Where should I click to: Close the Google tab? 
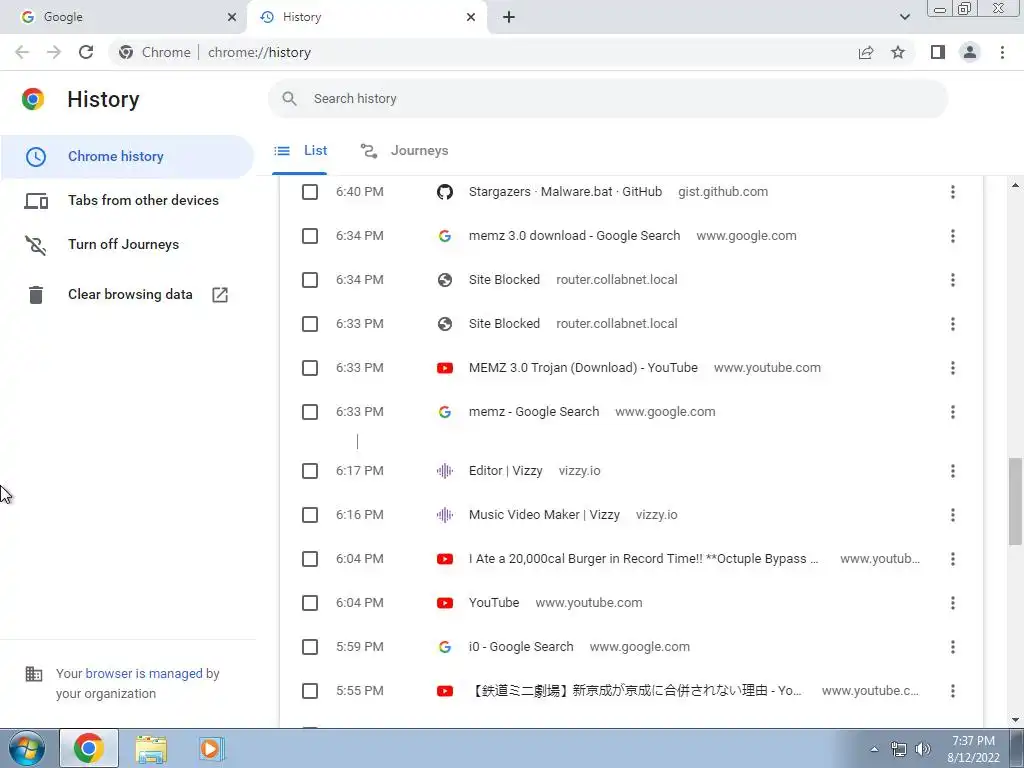232,17
